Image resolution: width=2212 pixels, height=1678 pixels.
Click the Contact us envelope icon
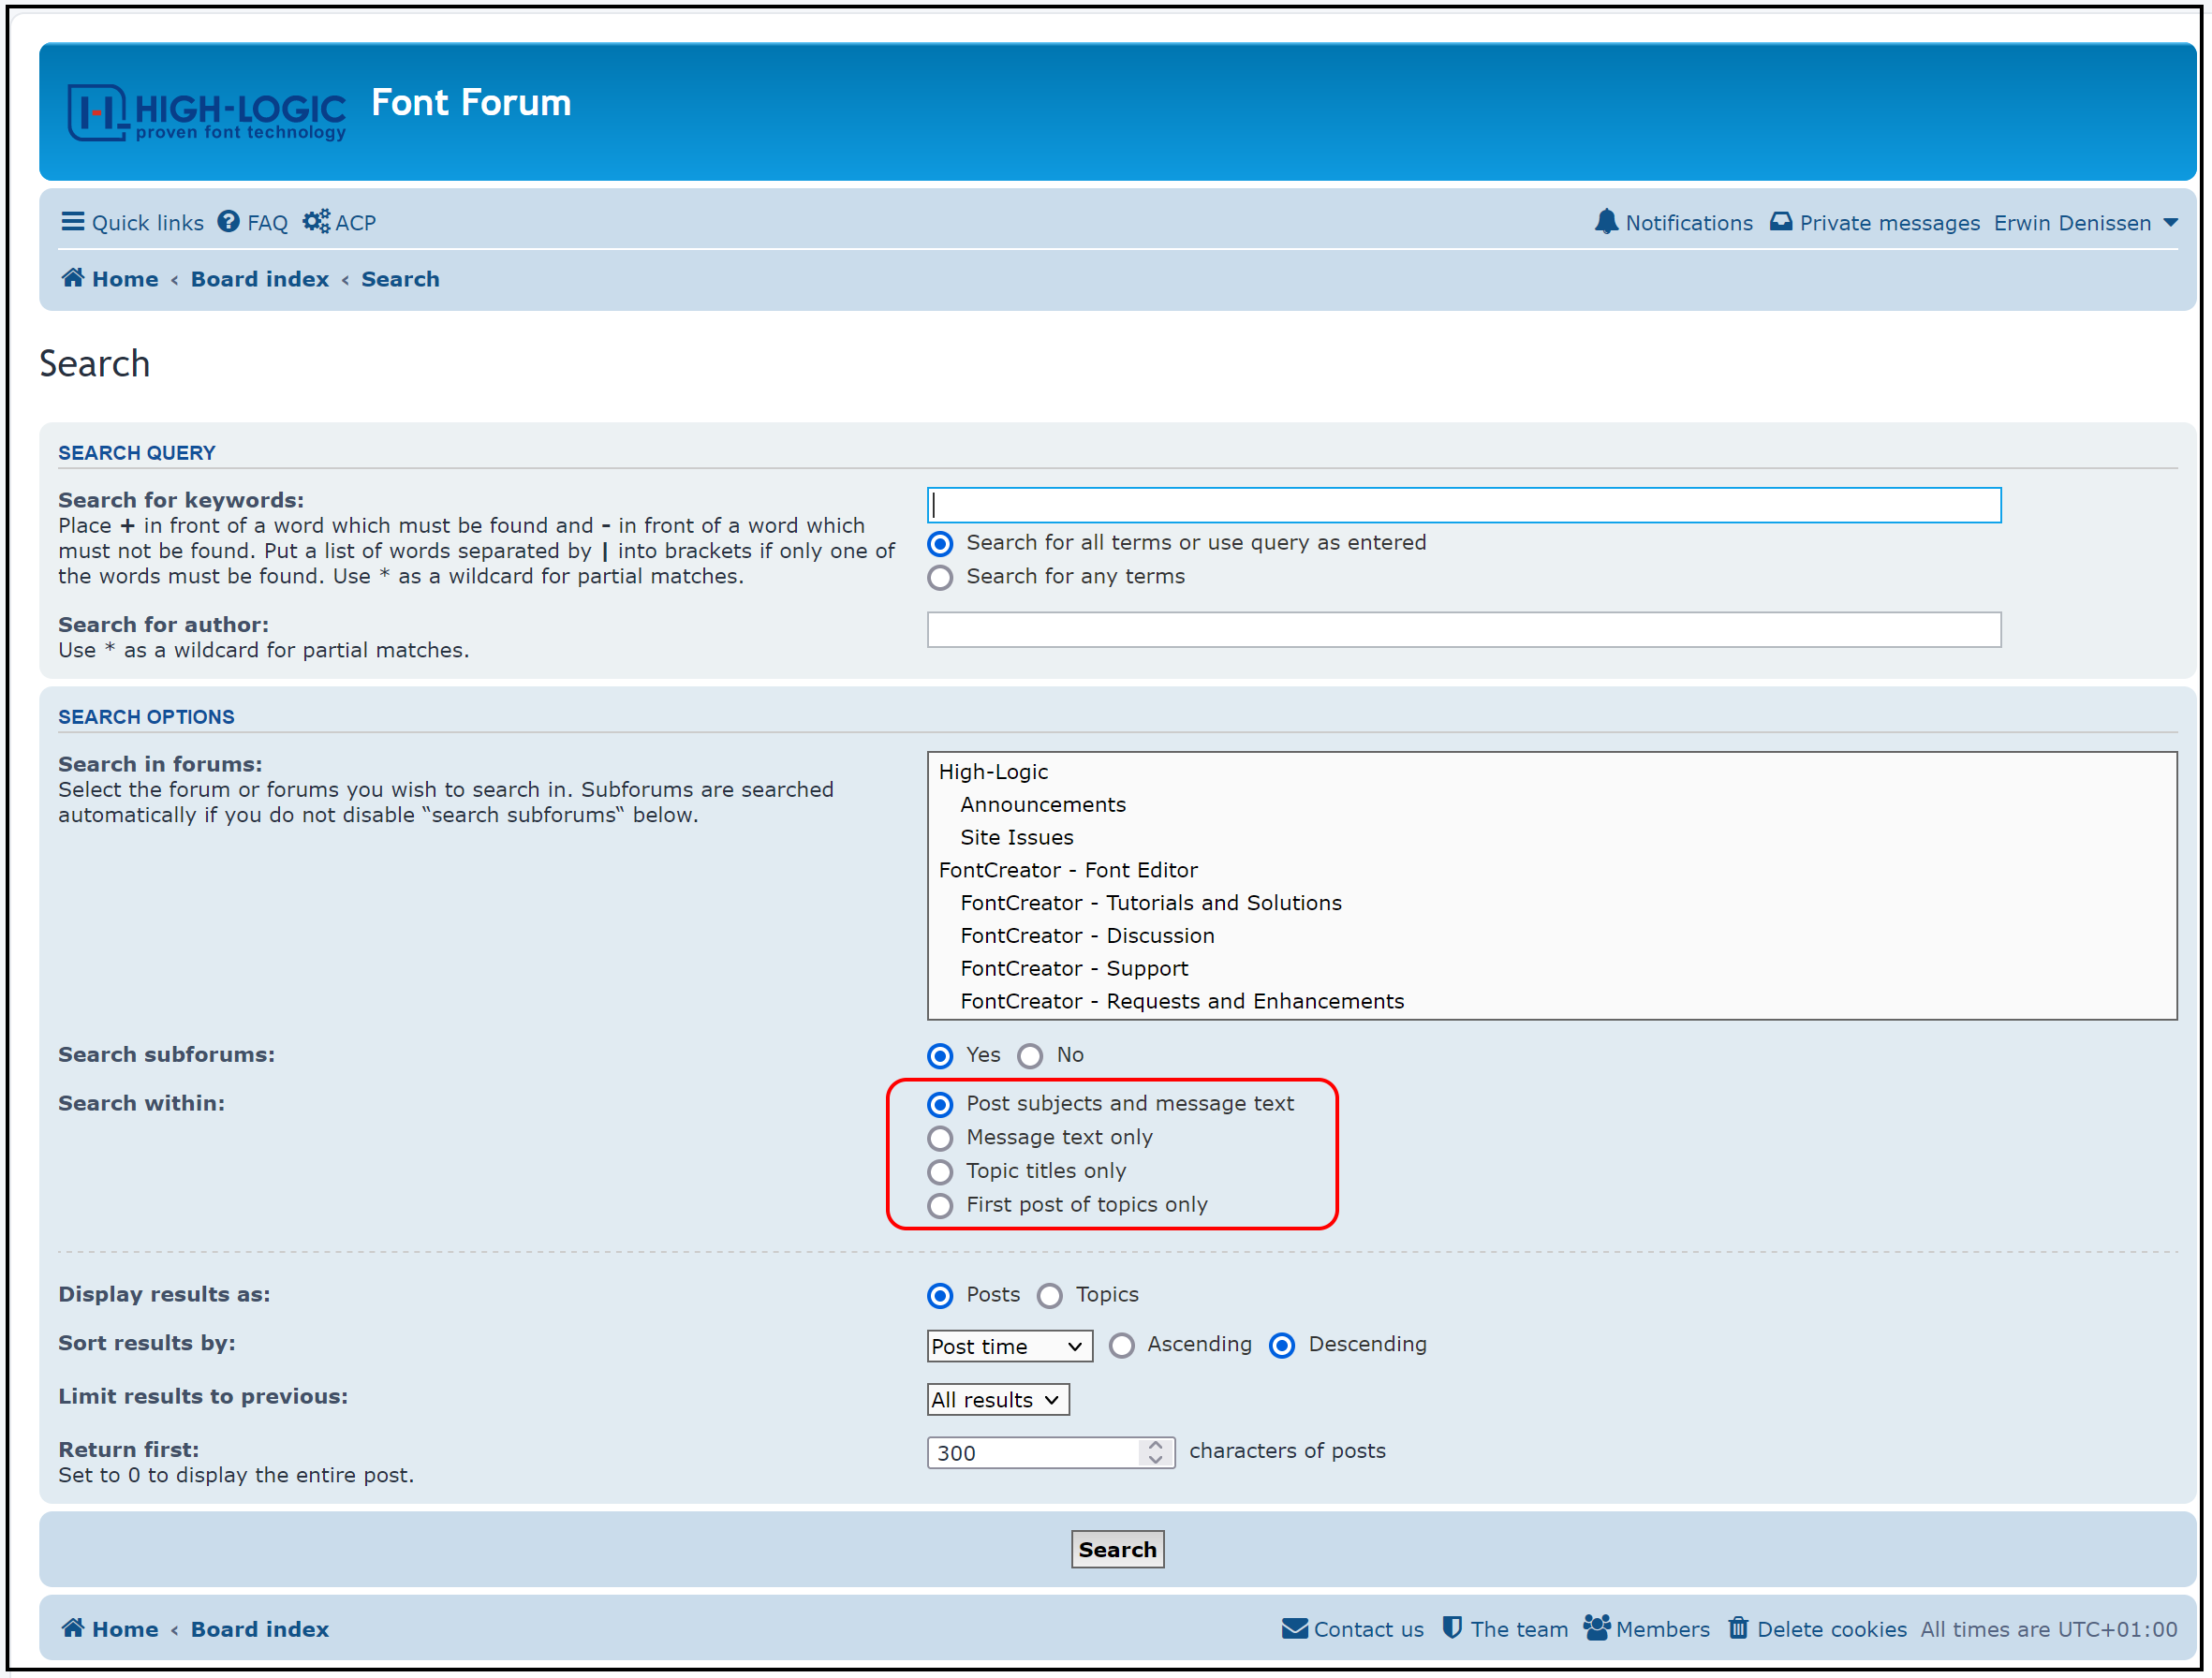coord(1295,1629)
